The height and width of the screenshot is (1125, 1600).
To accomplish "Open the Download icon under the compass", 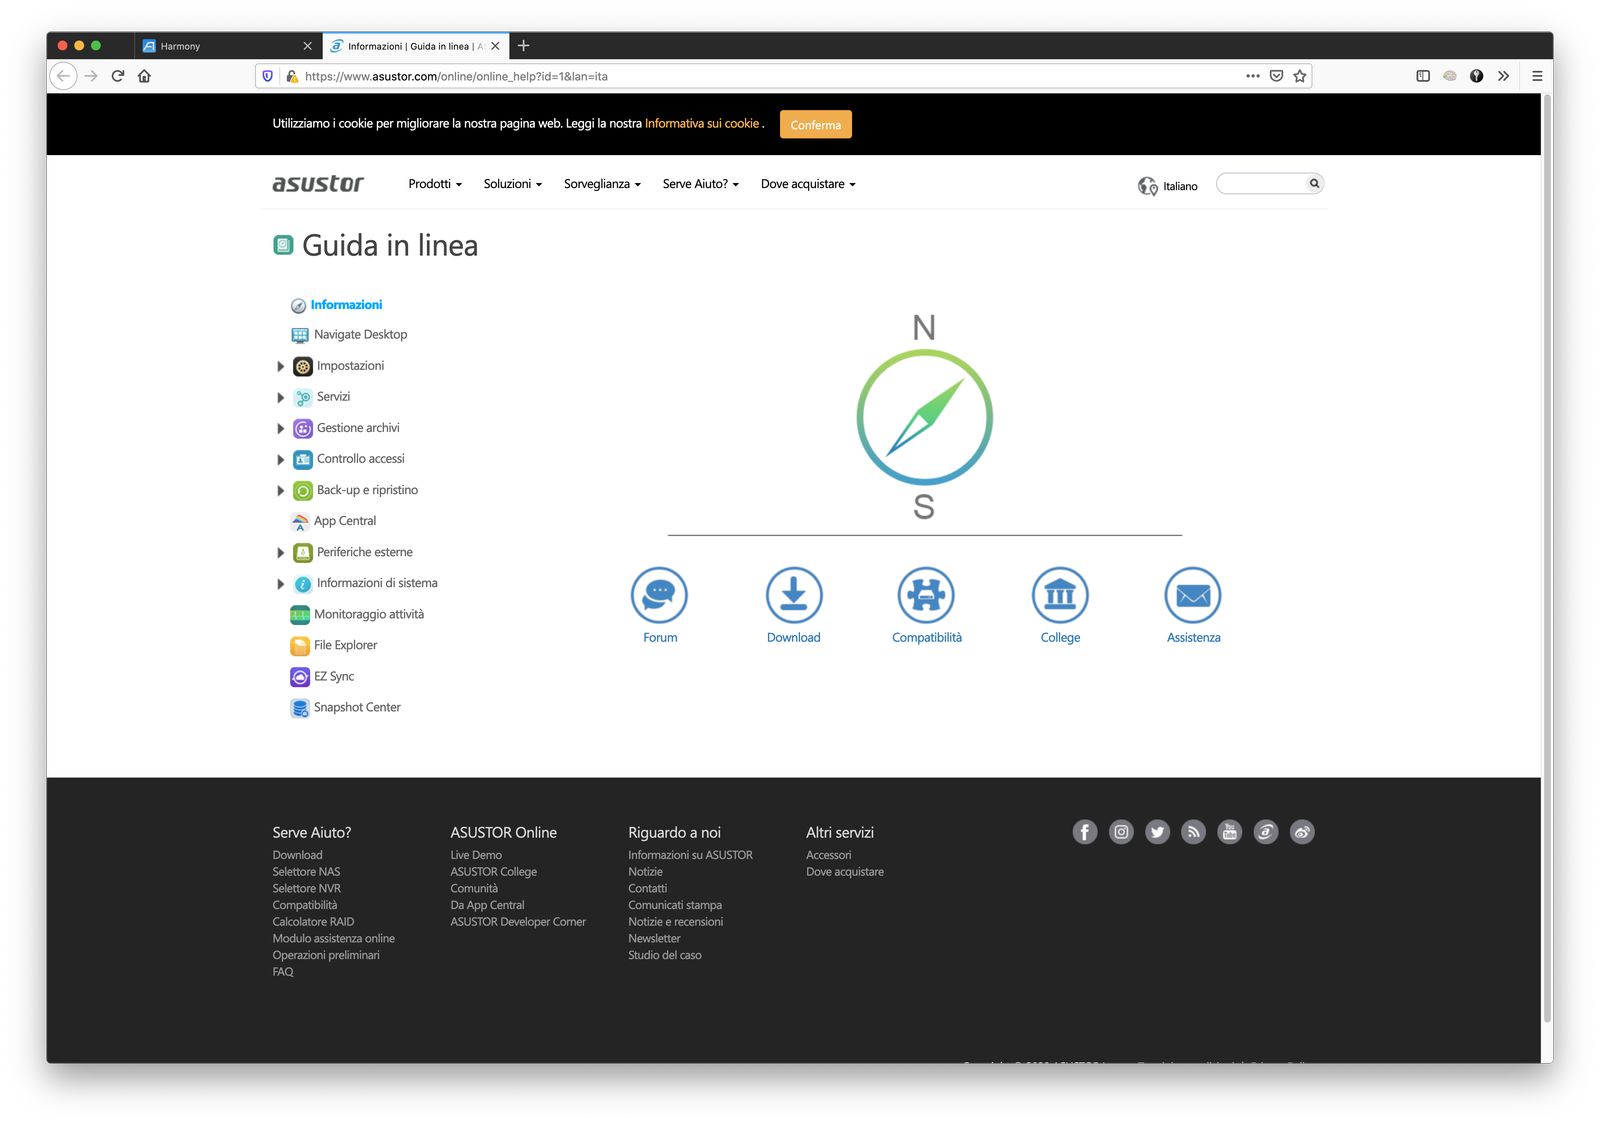I will tap(794, 595).
